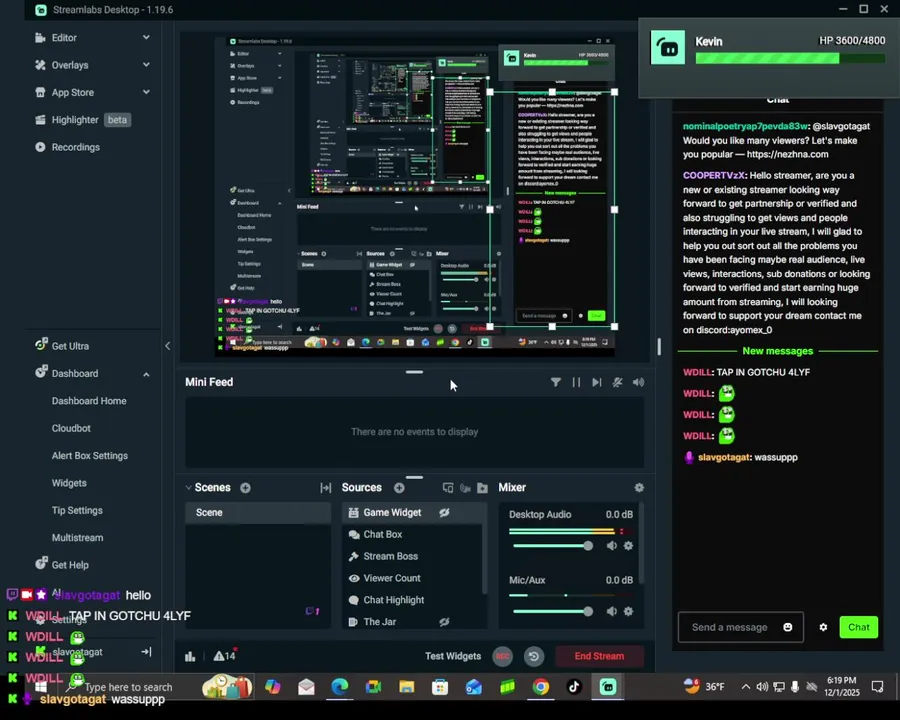Viewport: 900px width, 720px height.
Task: Expand the App Store chevron
Action: 146,92
